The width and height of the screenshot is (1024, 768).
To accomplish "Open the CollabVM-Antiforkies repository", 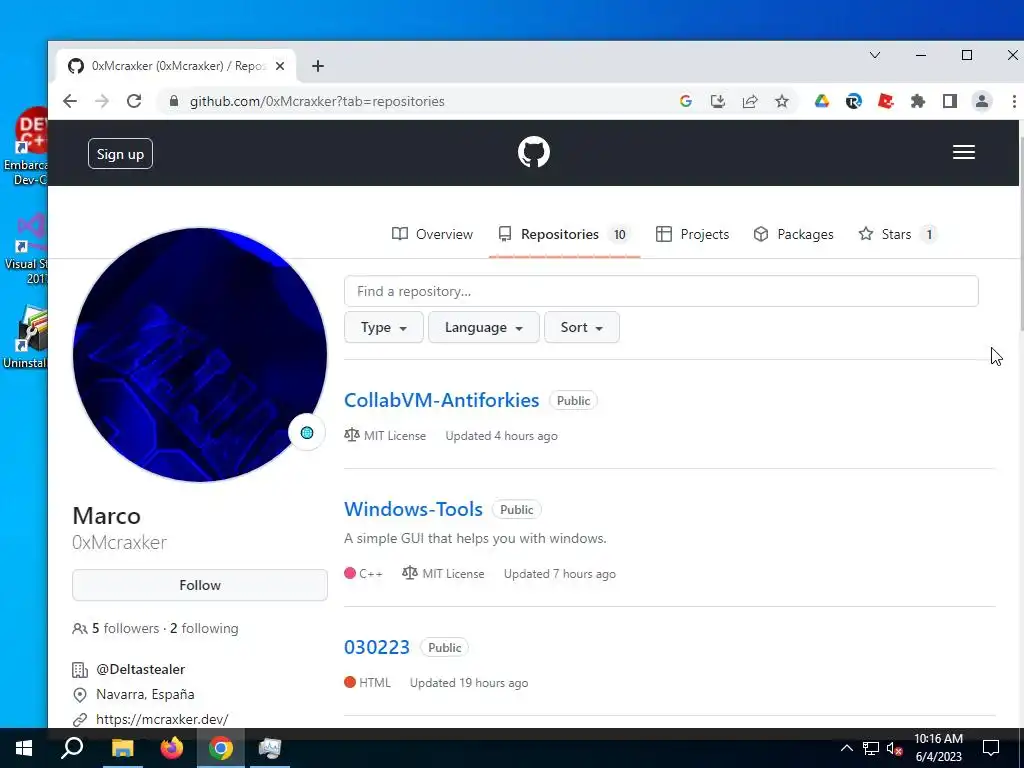I will coord(441,400).
